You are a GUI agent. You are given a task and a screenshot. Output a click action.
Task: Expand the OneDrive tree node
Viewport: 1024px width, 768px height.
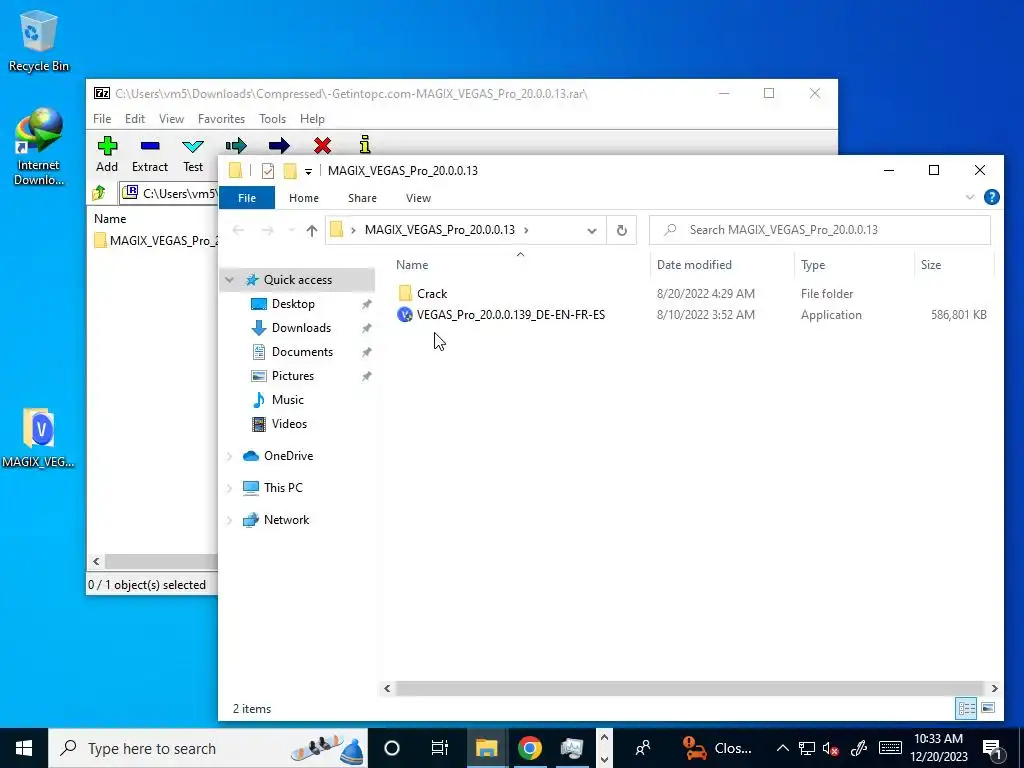[x=229, y=456]
